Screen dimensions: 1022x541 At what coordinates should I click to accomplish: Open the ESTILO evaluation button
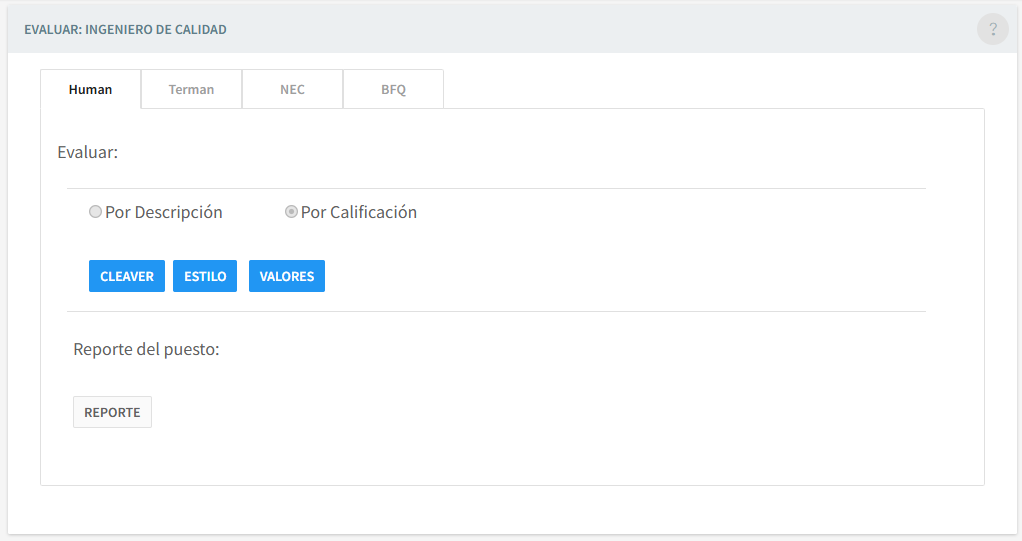pos(205,276)
